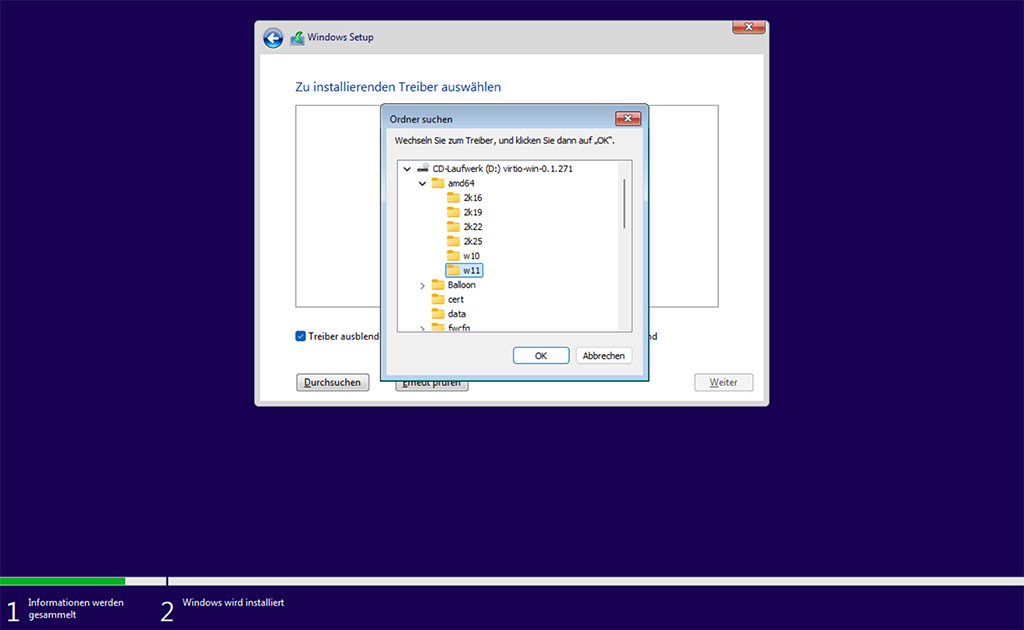Cancel with the Abbrechen button

pyautogui.click(x=603, y=356)
